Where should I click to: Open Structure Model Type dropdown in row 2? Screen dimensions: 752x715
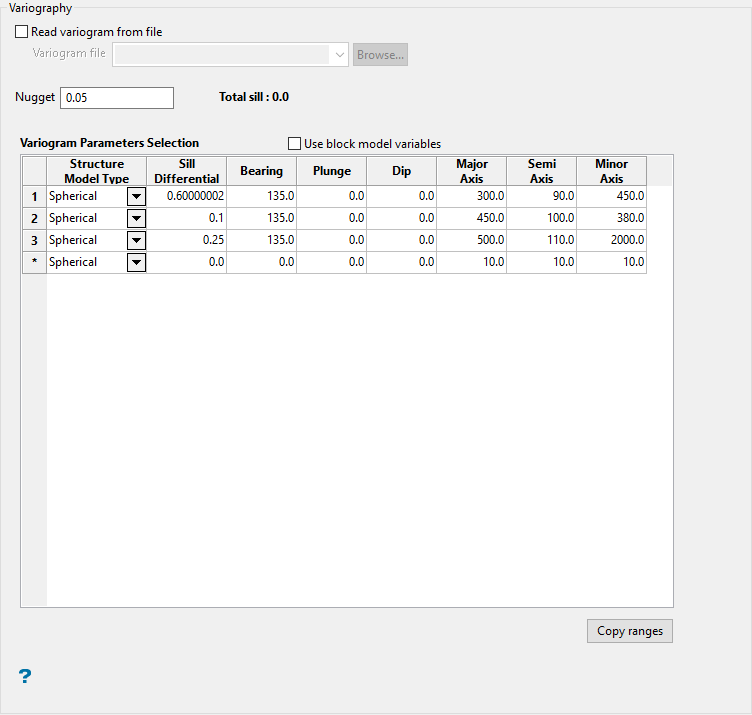click(136, 219)
